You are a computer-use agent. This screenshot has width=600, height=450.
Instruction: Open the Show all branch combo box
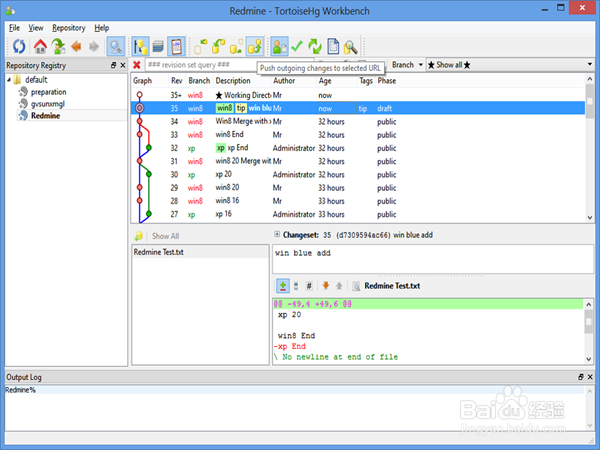(x=510, y=65)
